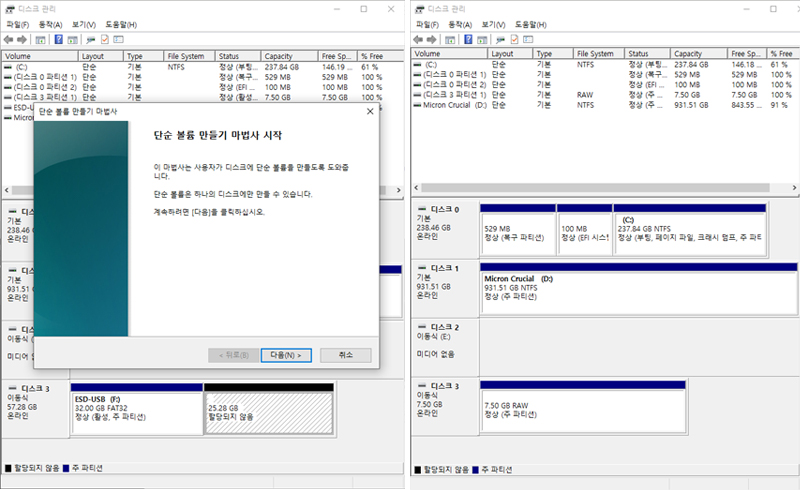Click Back arrow in left window toolbar
This screenshot has height=490, width=800.
point(10,39)
